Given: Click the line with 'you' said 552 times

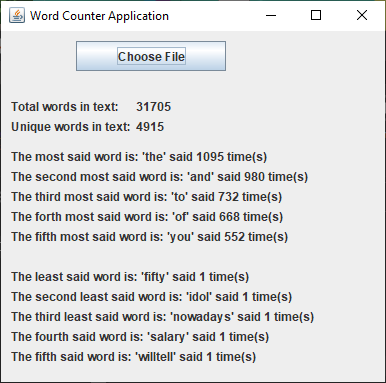Looking at the screenshot, I should (149, 237).
